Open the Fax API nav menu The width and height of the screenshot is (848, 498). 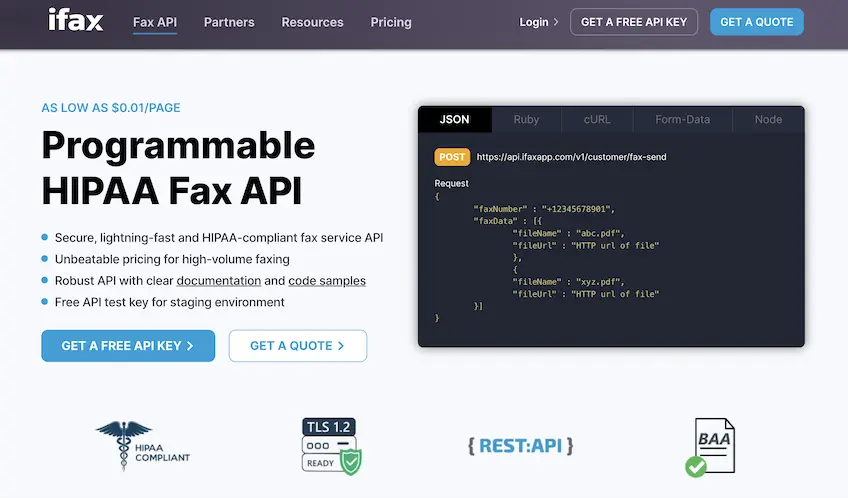(154, 22)
